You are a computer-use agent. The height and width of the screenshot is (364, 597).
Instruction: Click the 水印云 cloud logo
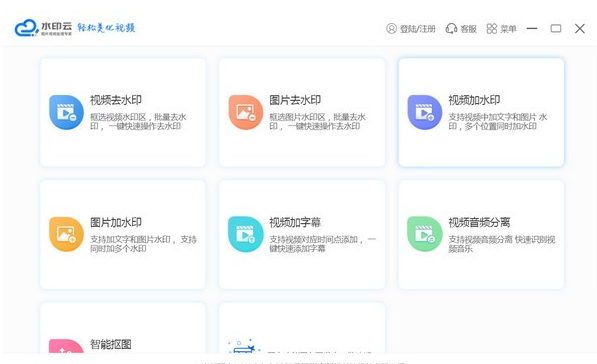26,28
